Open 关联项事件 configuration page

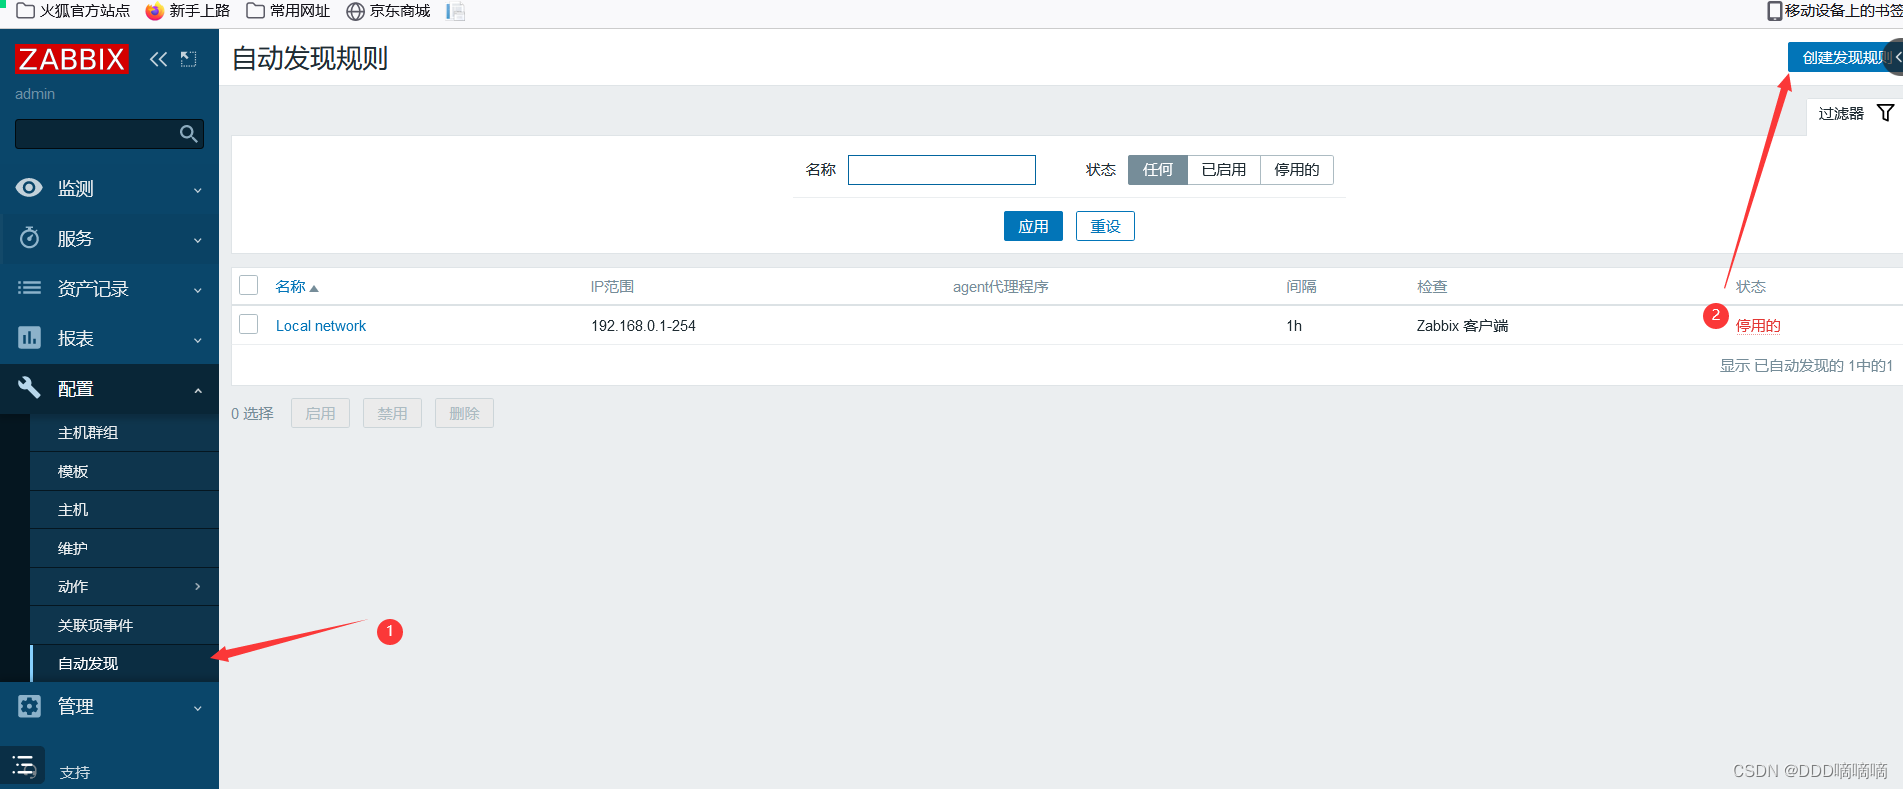124,625
